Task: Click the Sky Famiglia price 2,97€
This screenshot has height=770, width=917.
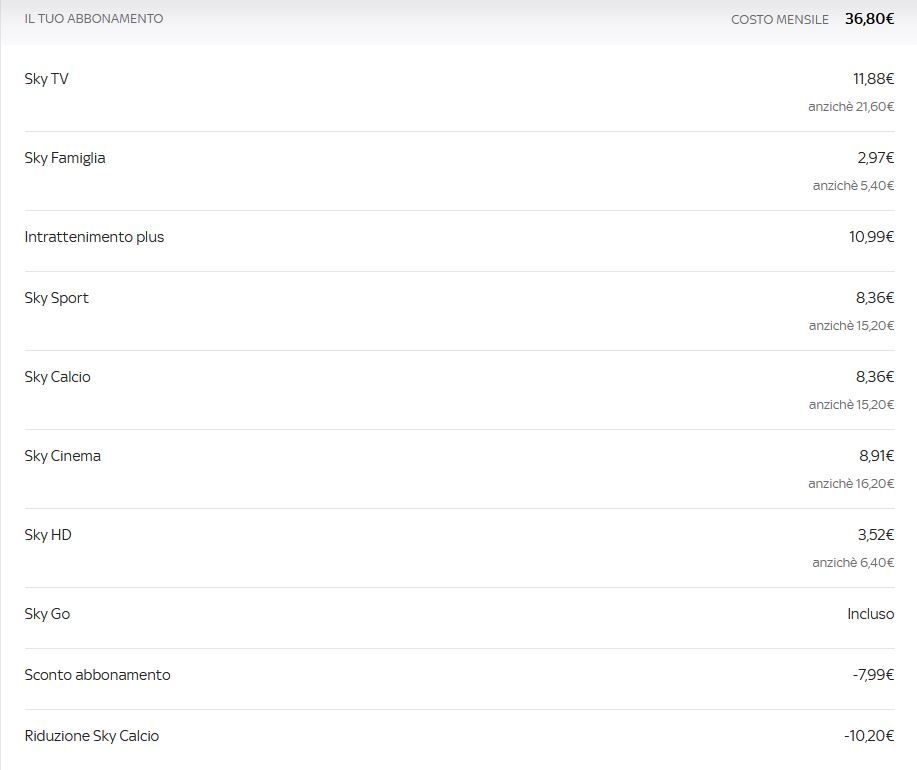Action: [x=876, y=157]
